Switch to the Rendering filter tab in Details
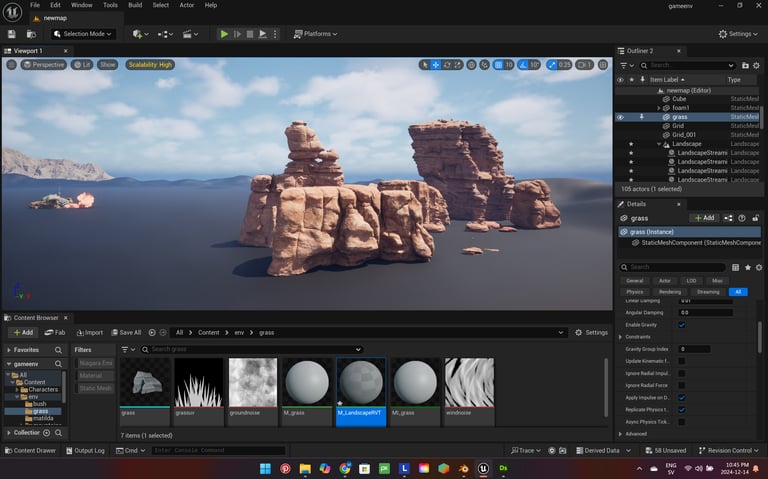This screenshot has width=768, height=479. (x=669, y=292)
